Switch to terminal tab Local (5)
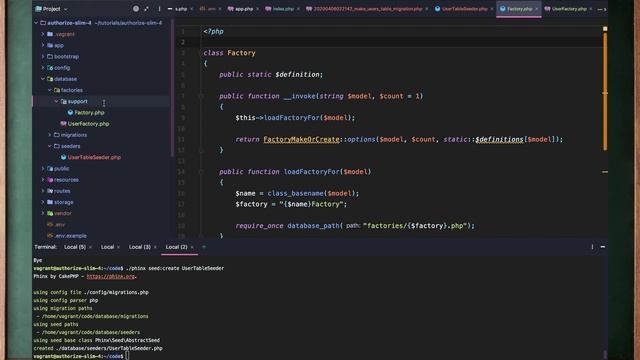The height and width of the screenshot is (360, 640). coord(75,247)
